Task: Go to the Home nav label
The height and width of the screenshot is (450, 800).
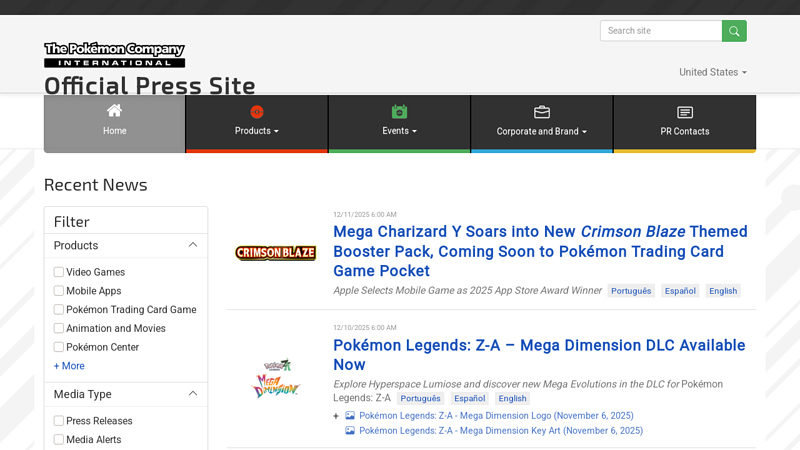Action: coord(114,131)
